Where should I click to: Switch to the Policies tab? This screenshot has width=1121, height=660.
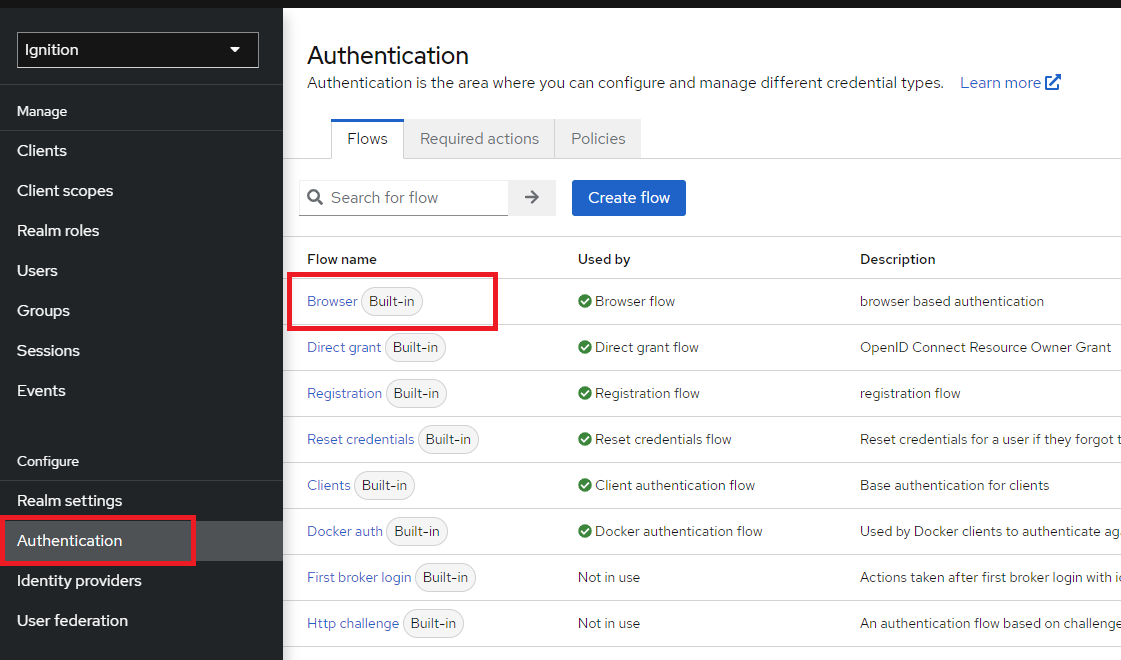(x=598, y=139)
